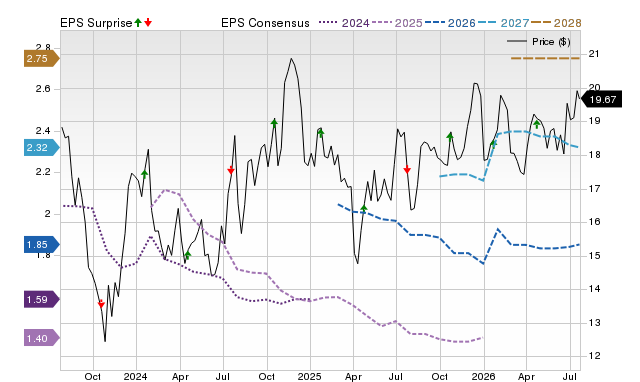Click the 21 price axis label
Viewport: 640px width, 382px height.
[594, 54]
